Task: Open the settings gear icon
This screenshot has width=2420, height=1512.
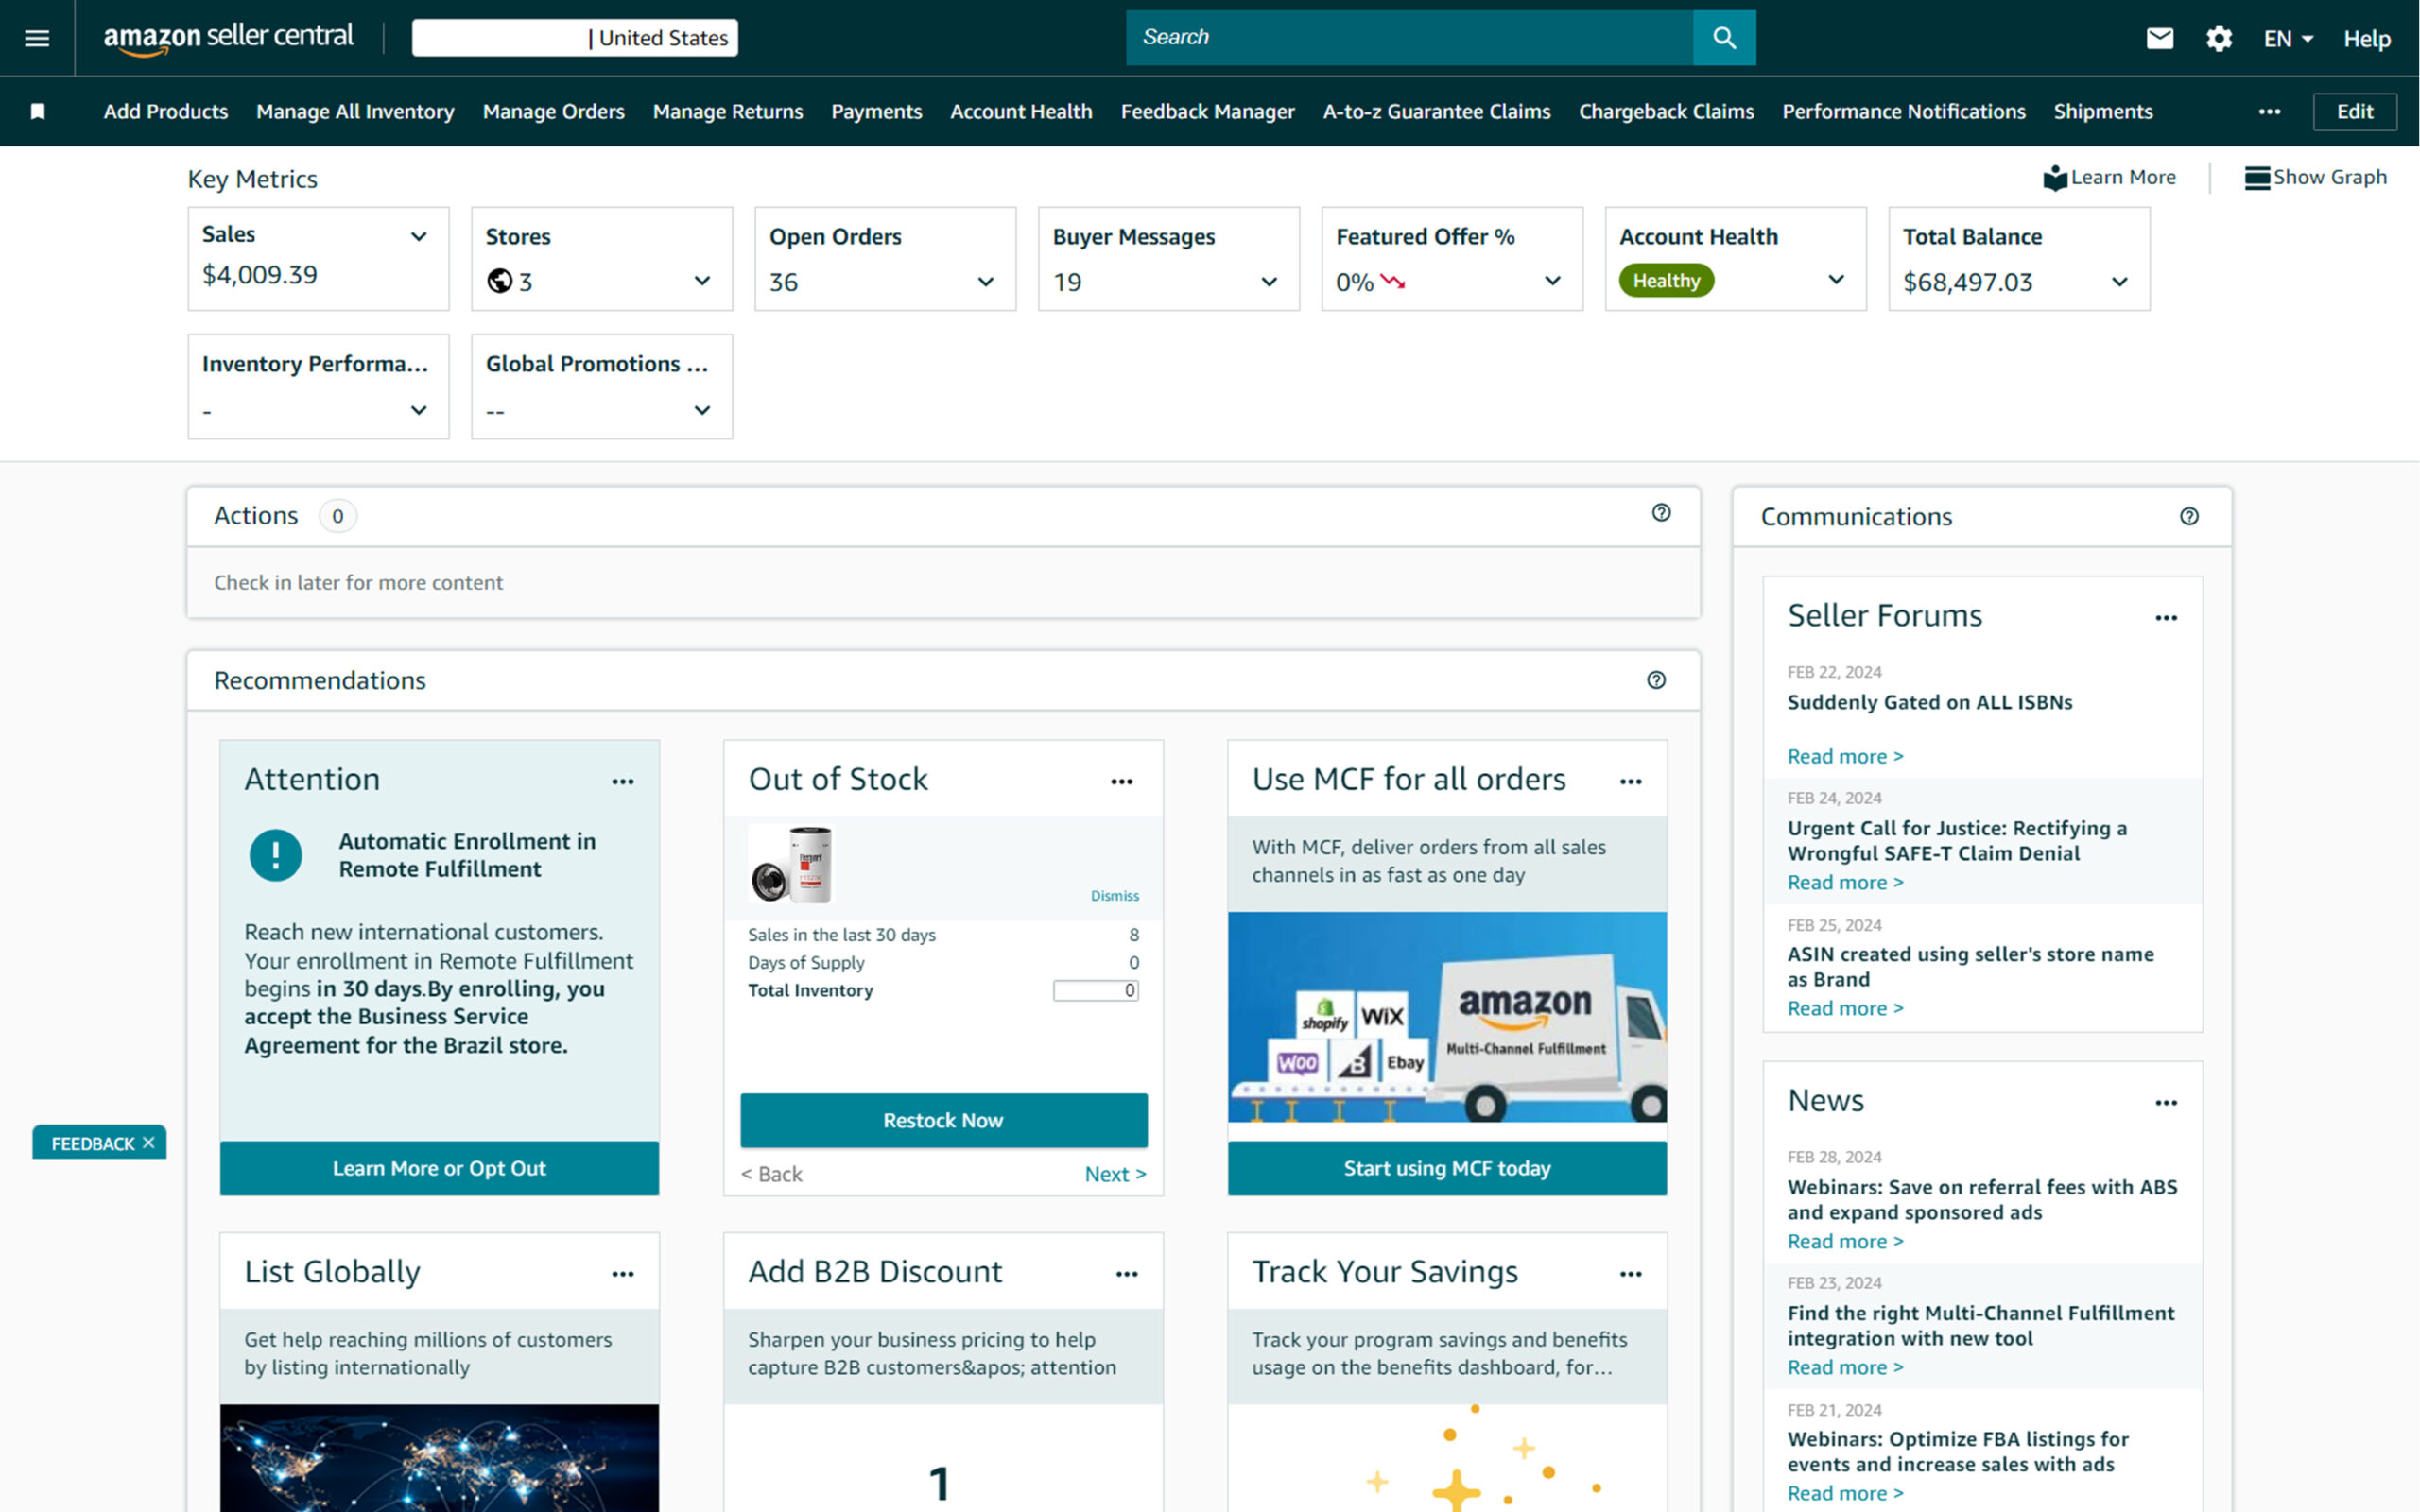Action: [2219, 38]
